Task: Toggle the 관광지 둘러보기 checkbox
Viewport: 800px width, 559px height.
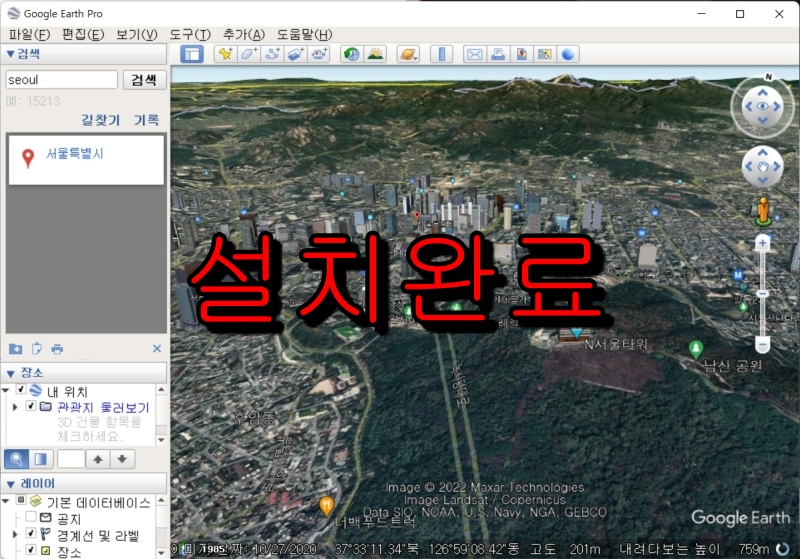Action: pyautogui.click(x=31, y=406)
